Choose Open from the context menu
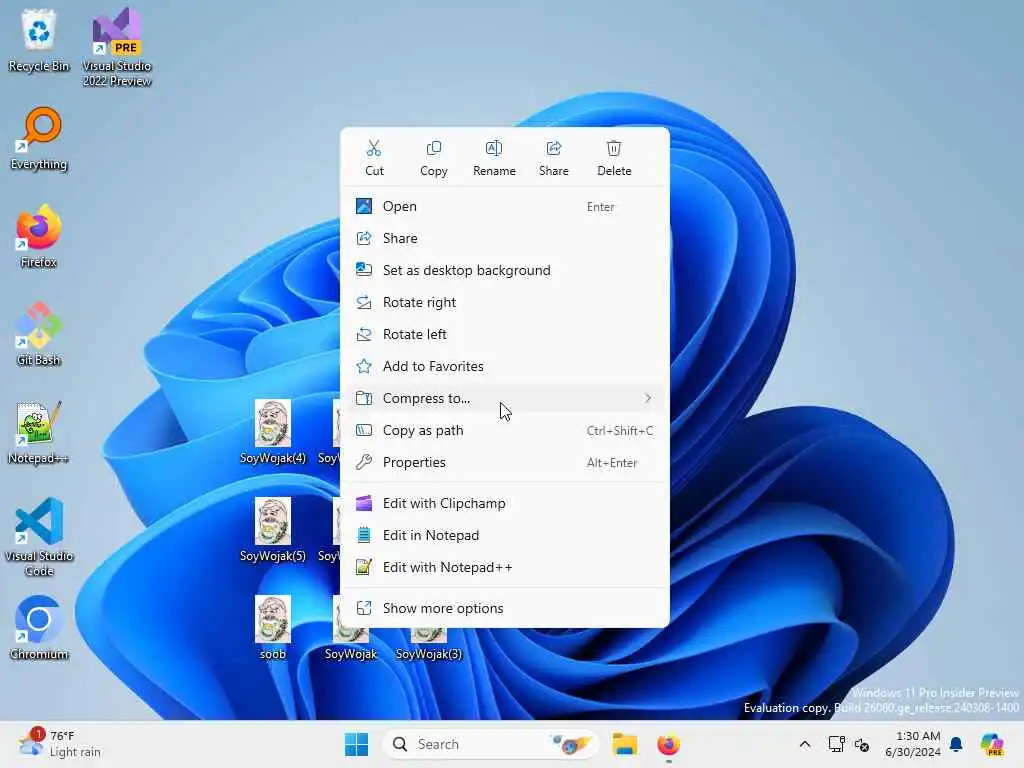1024x768 pixels. (505, 206)
